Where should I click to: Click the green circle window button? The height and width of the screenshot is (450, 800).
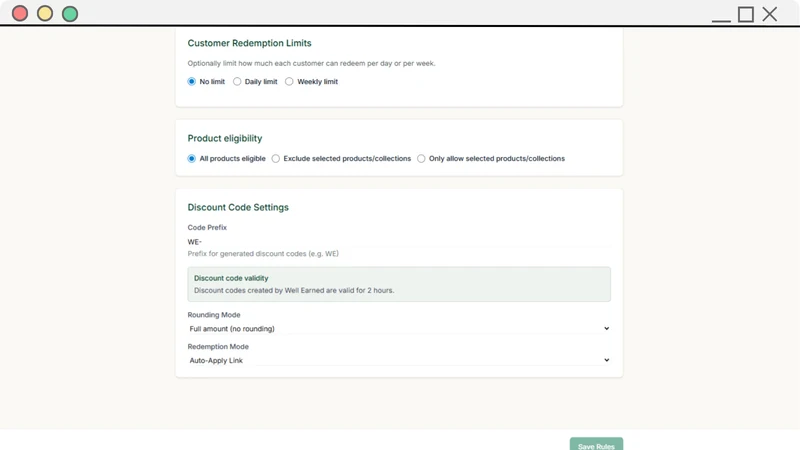click(70, 13)
